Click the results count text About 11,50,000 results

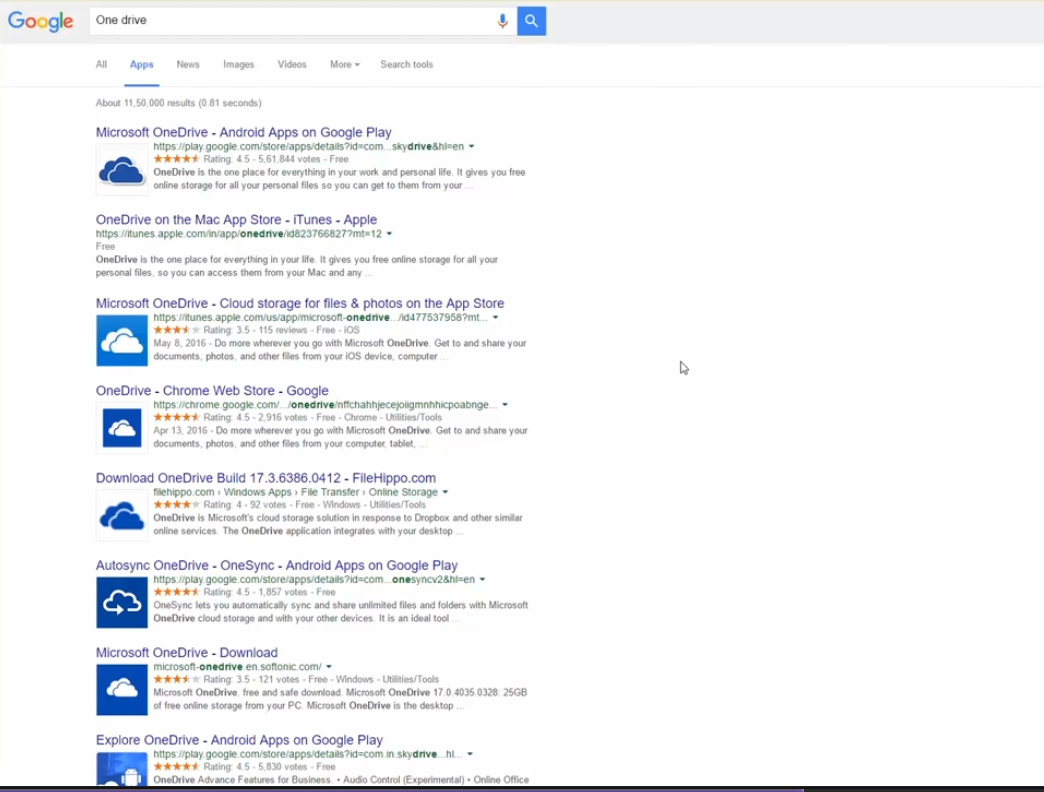(x=178, y=102)
